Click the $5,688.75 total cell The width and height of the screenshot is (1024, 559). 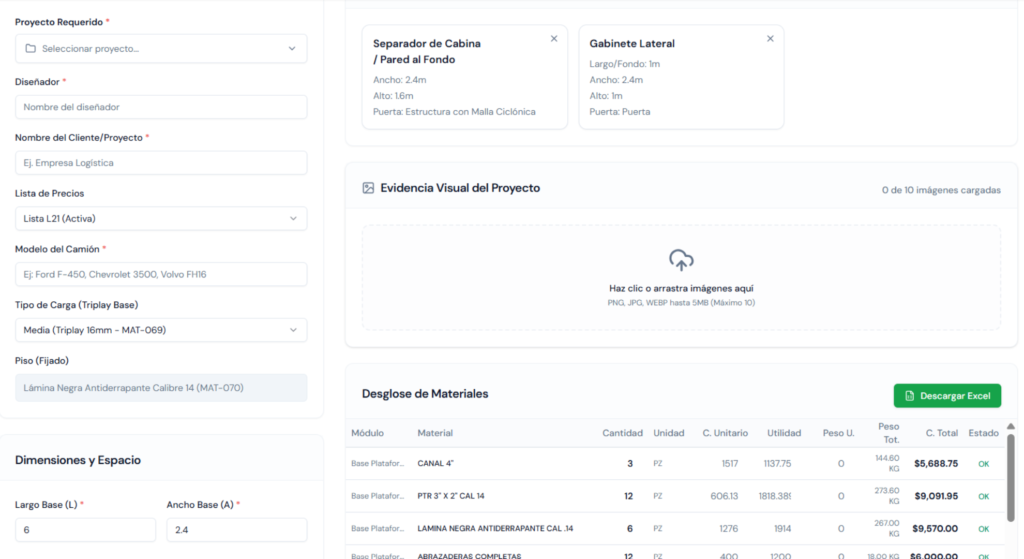pos(936,464)
